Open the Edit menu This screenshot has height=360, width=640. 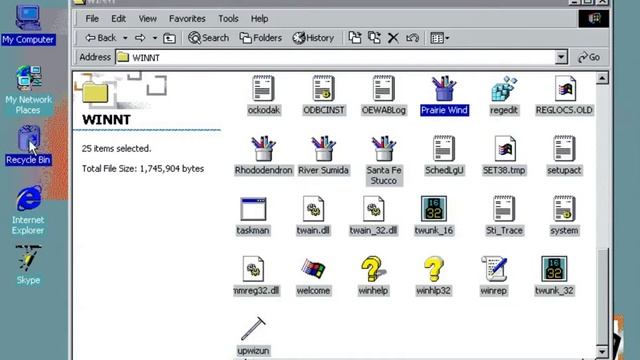(118, 19)
